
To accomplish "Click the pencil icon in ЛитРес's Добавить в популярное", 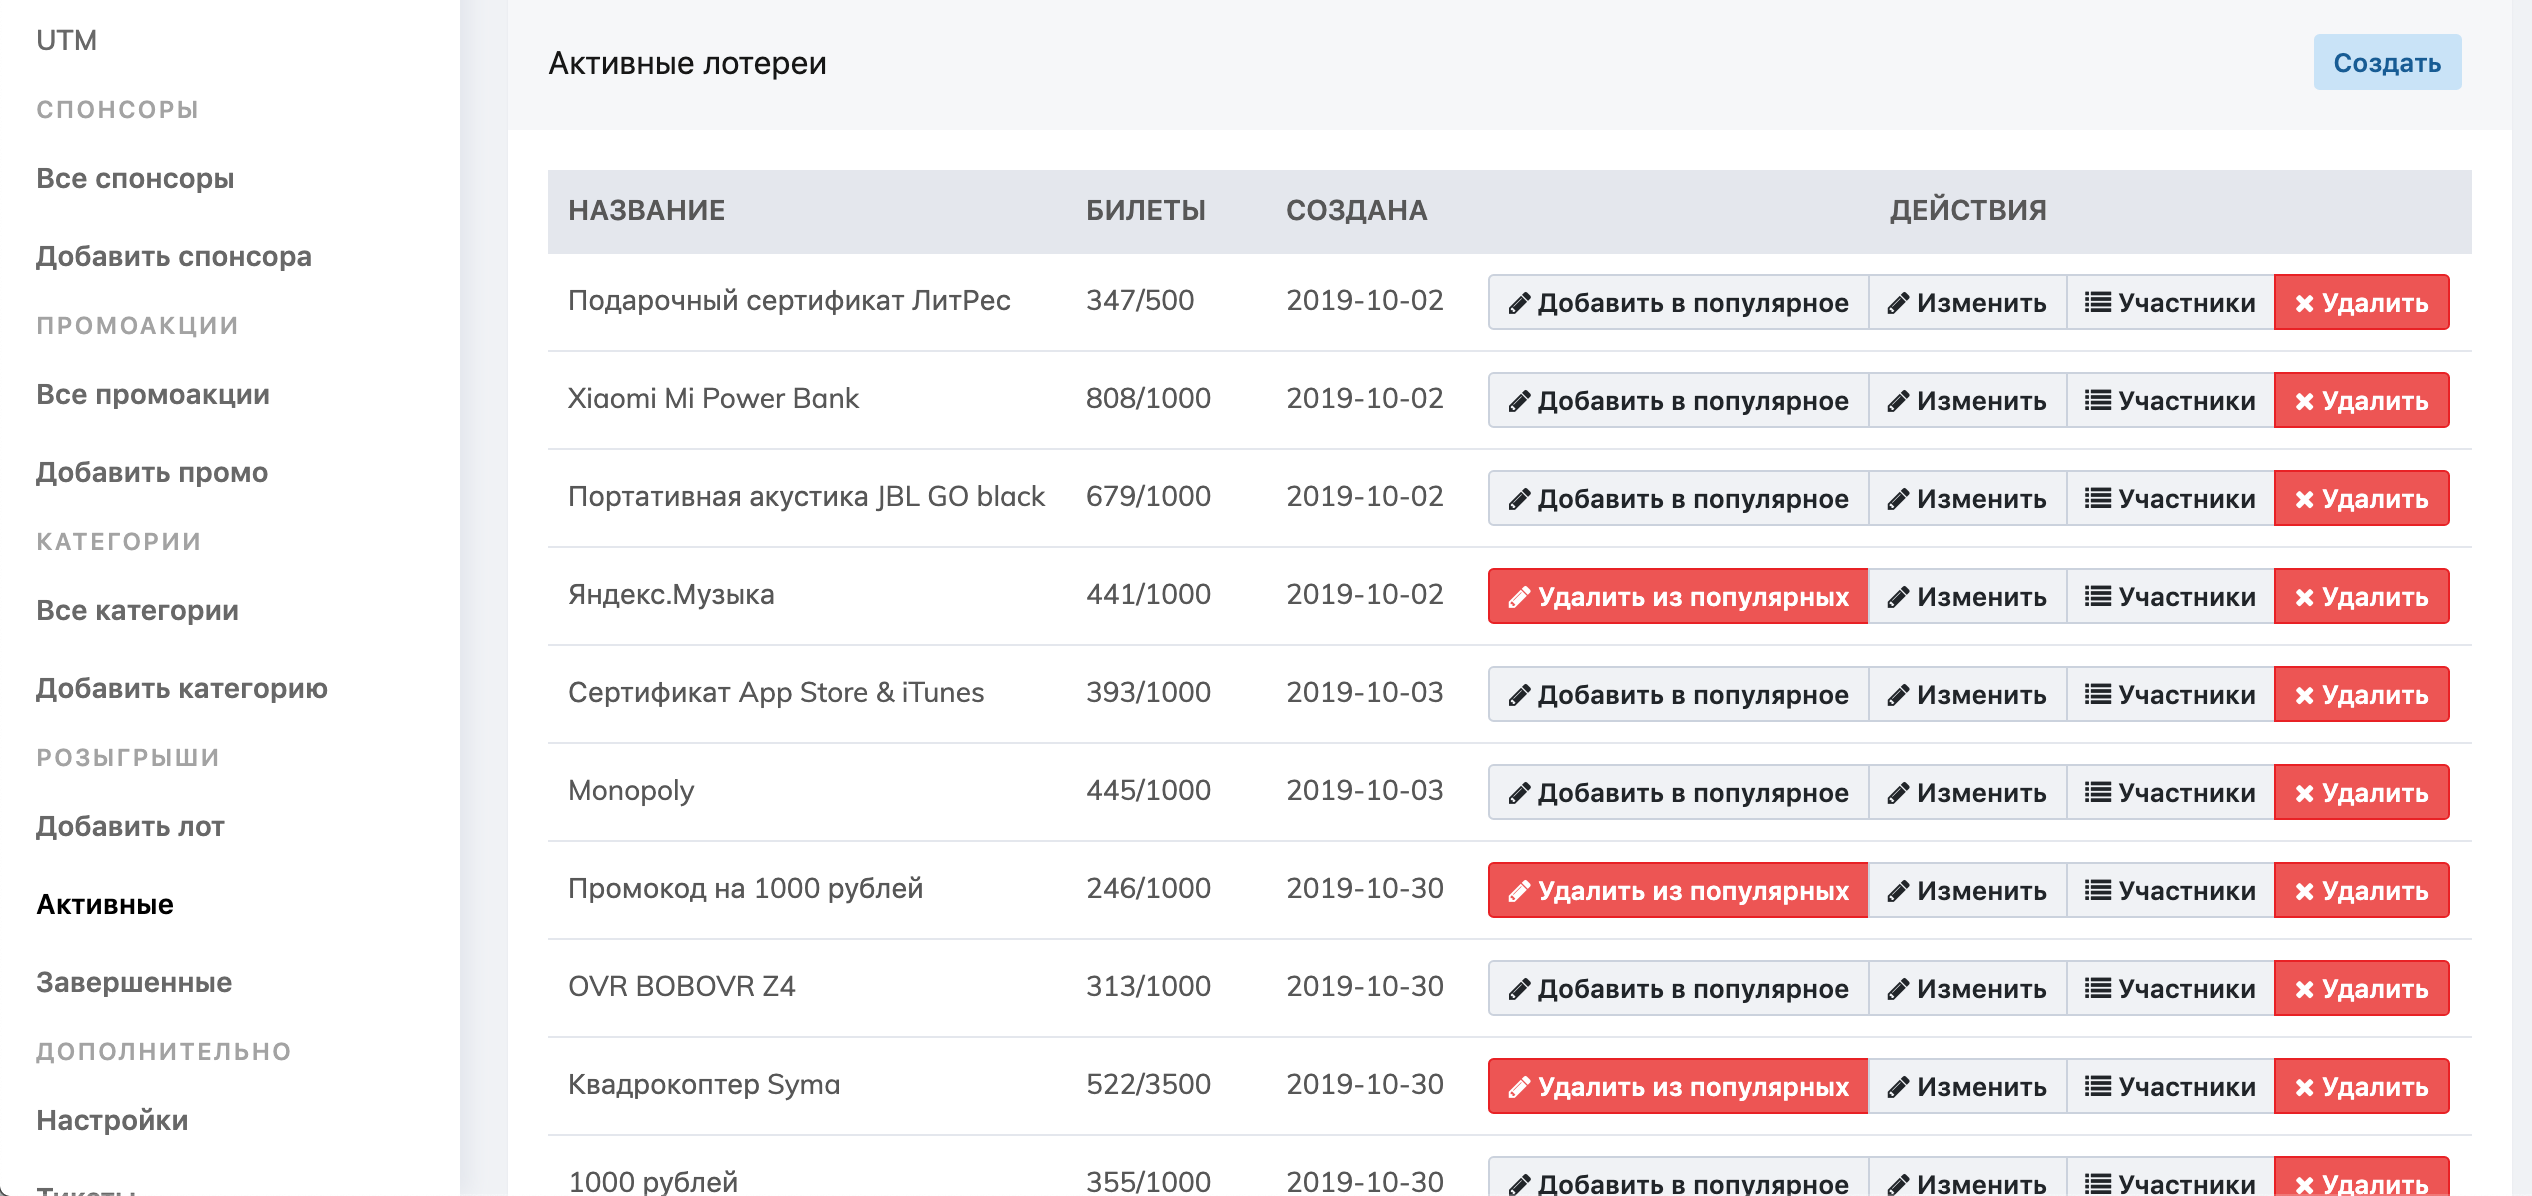I will coord(1519,303).
